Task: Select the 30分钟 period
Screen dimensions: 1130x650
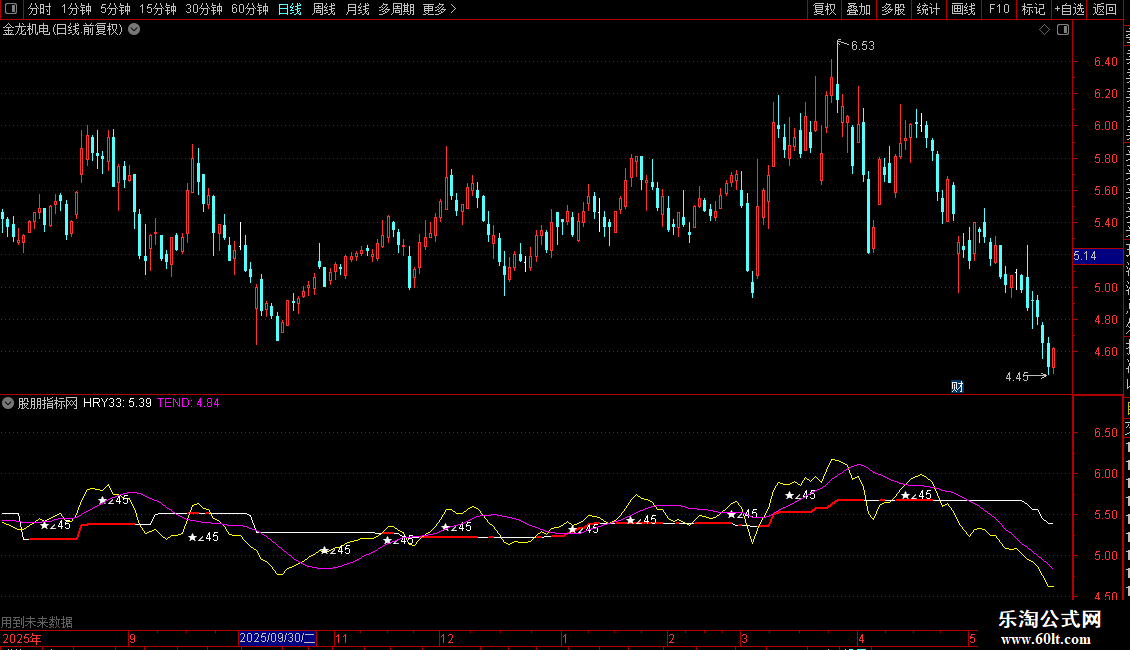Action: click(204, 9)
